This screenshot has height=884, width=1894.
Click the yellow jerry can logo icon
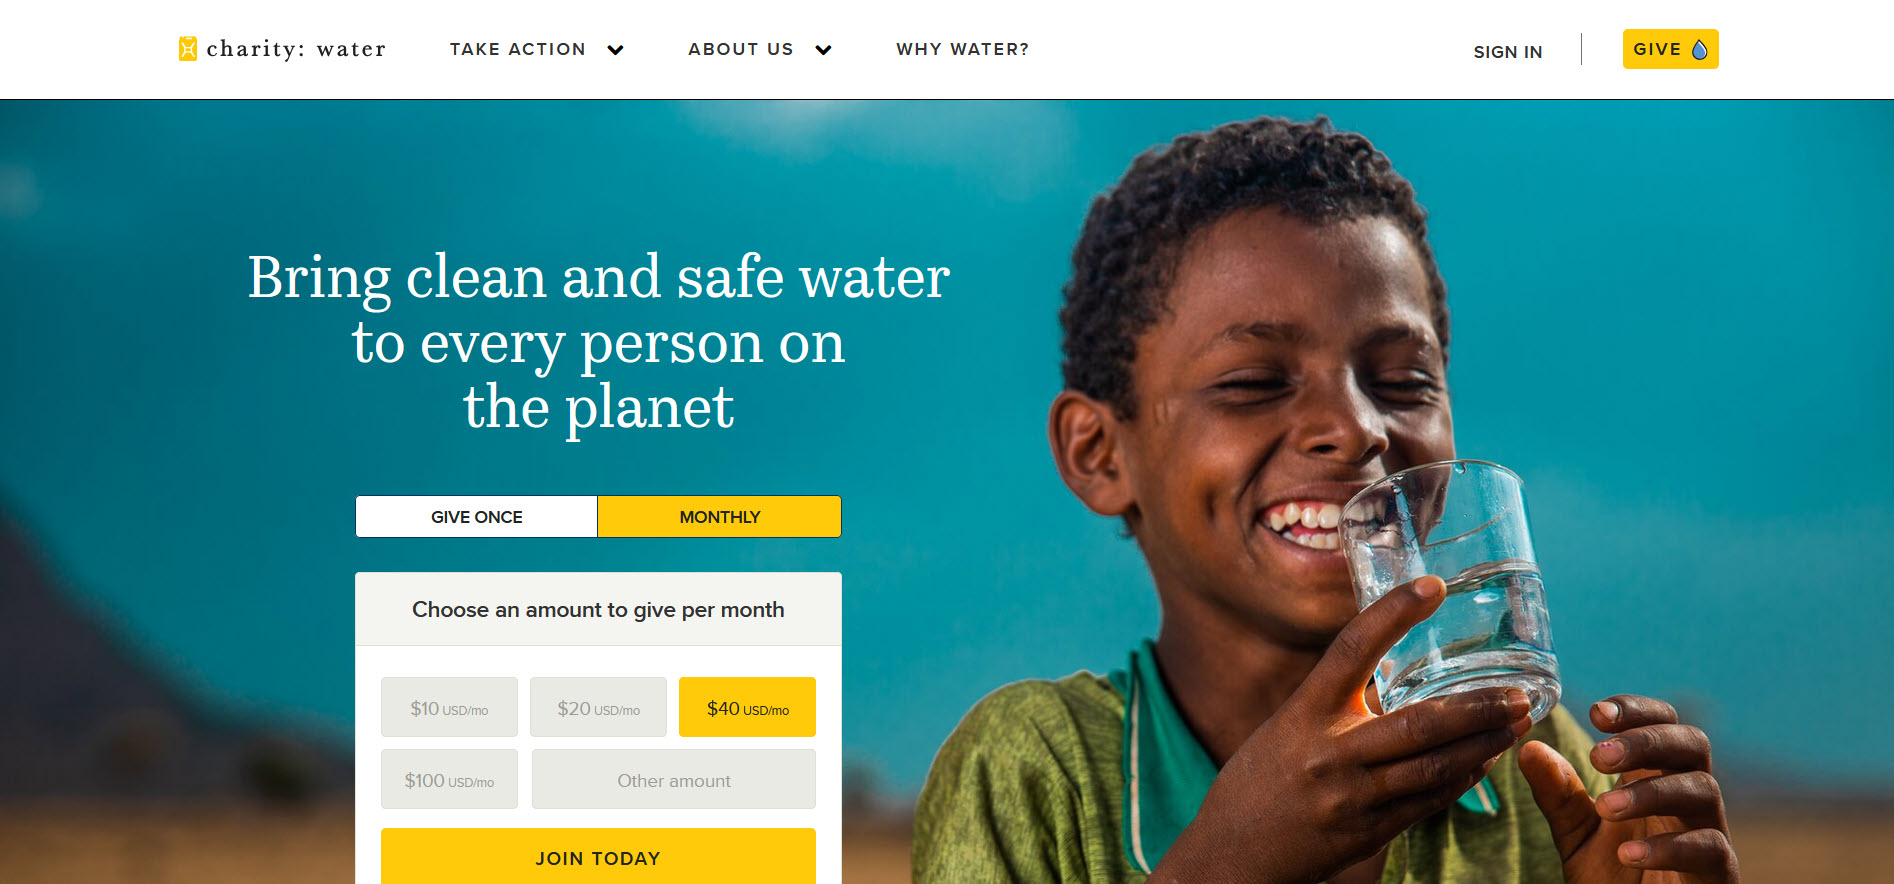click(x=187, y=49)
